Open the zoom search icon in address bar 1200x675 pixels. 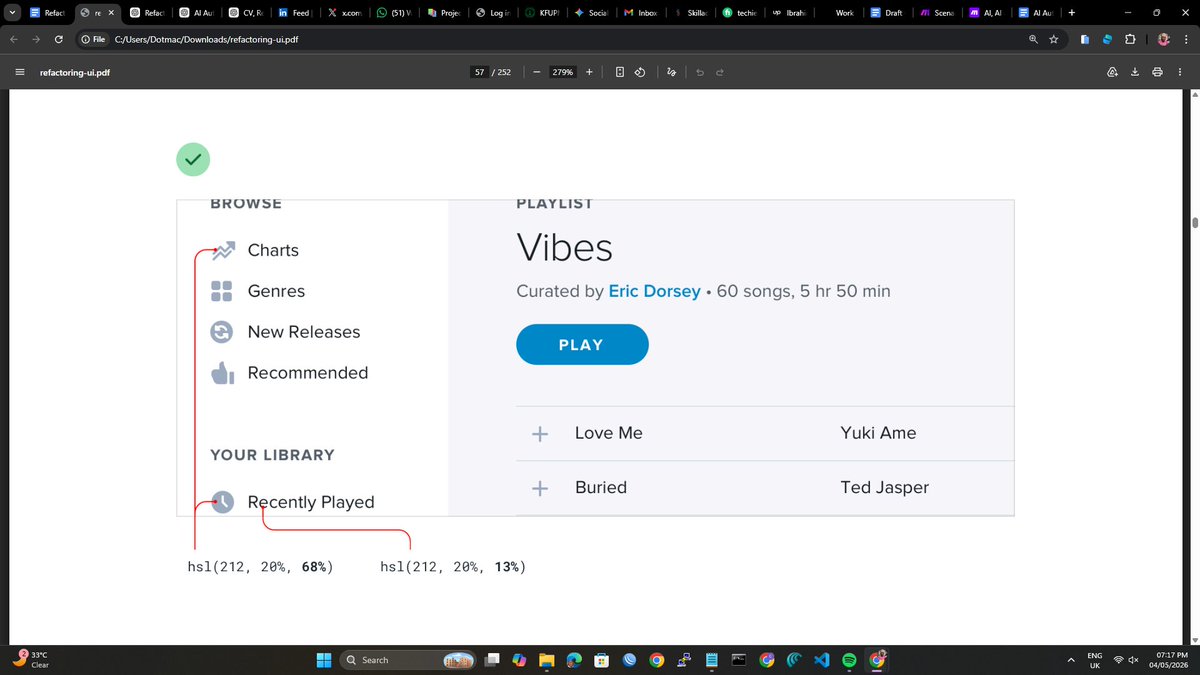(x=1033, y=39)
